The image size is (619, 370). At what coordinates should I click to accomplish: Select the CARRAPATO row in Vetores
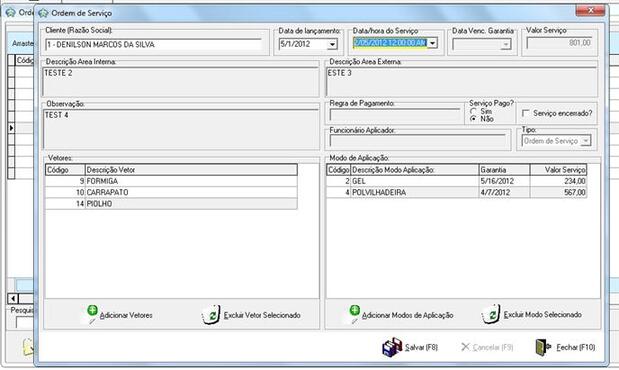[x=171, y=192]
